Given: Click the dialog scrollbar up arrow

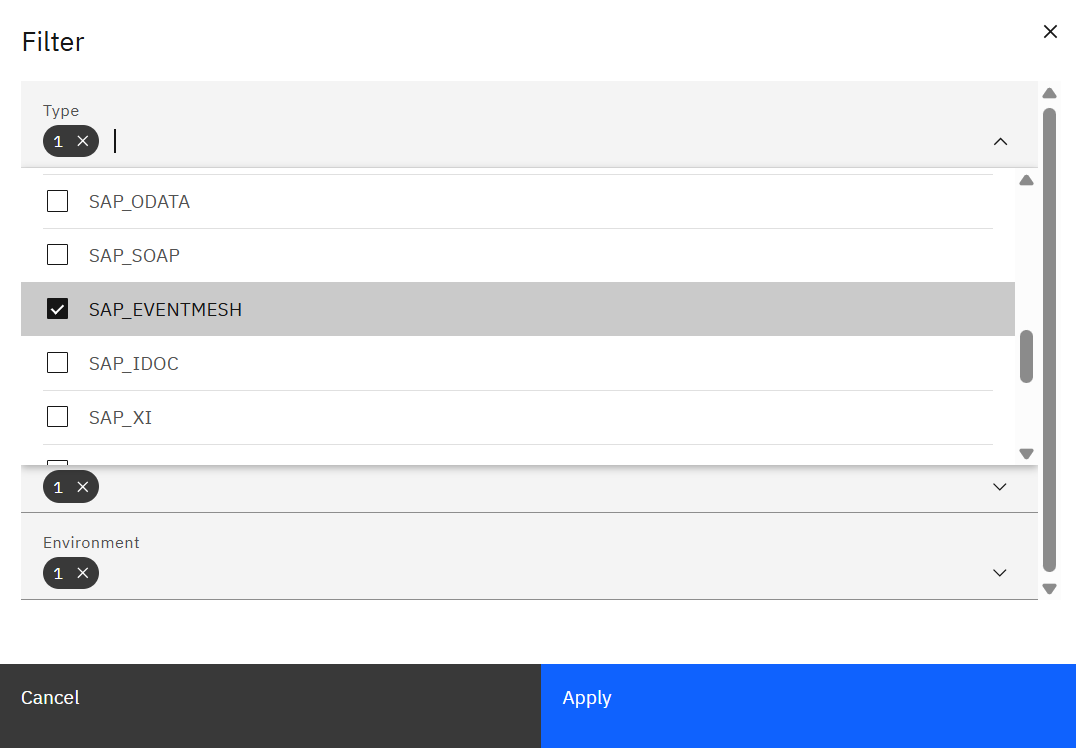Looking at the screenshot, I should pyautogui.click(x=1049, y=93).
